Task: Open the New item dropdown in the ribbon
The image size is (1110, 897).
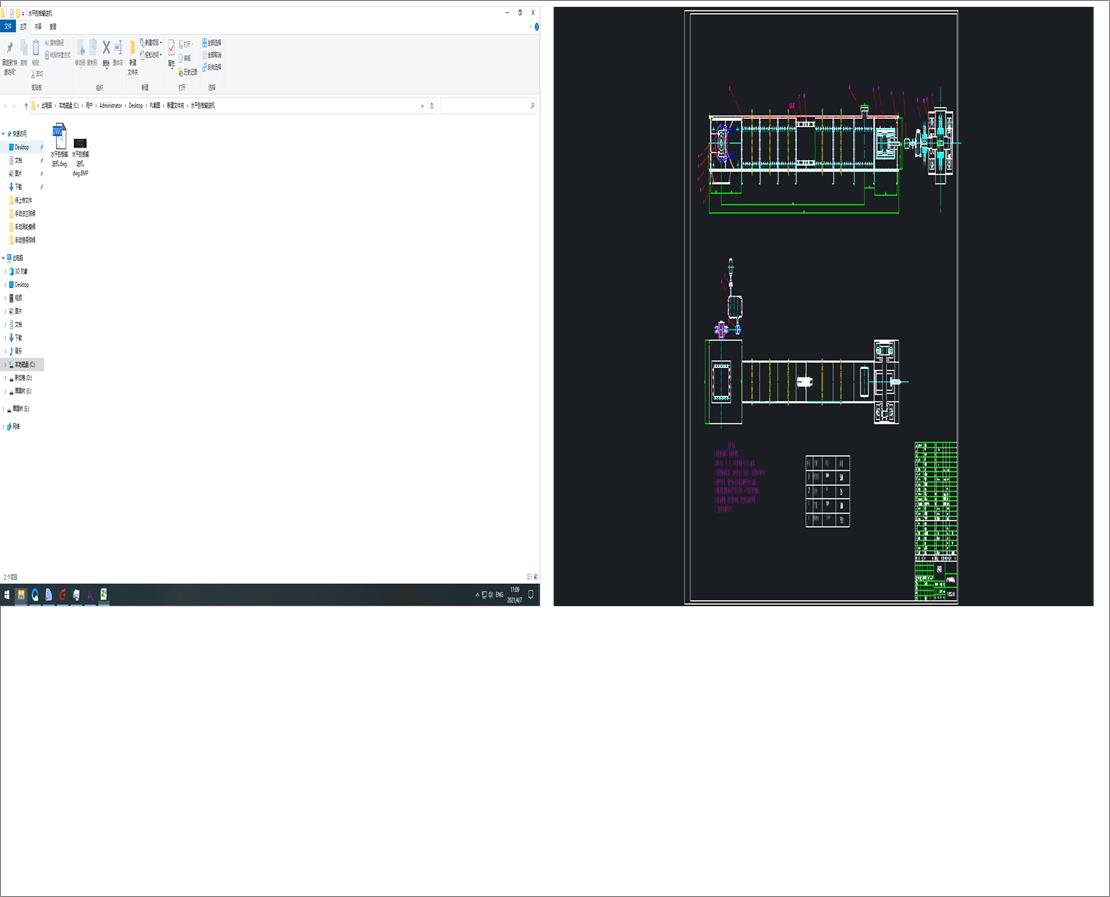Action: tap(151, 43)
